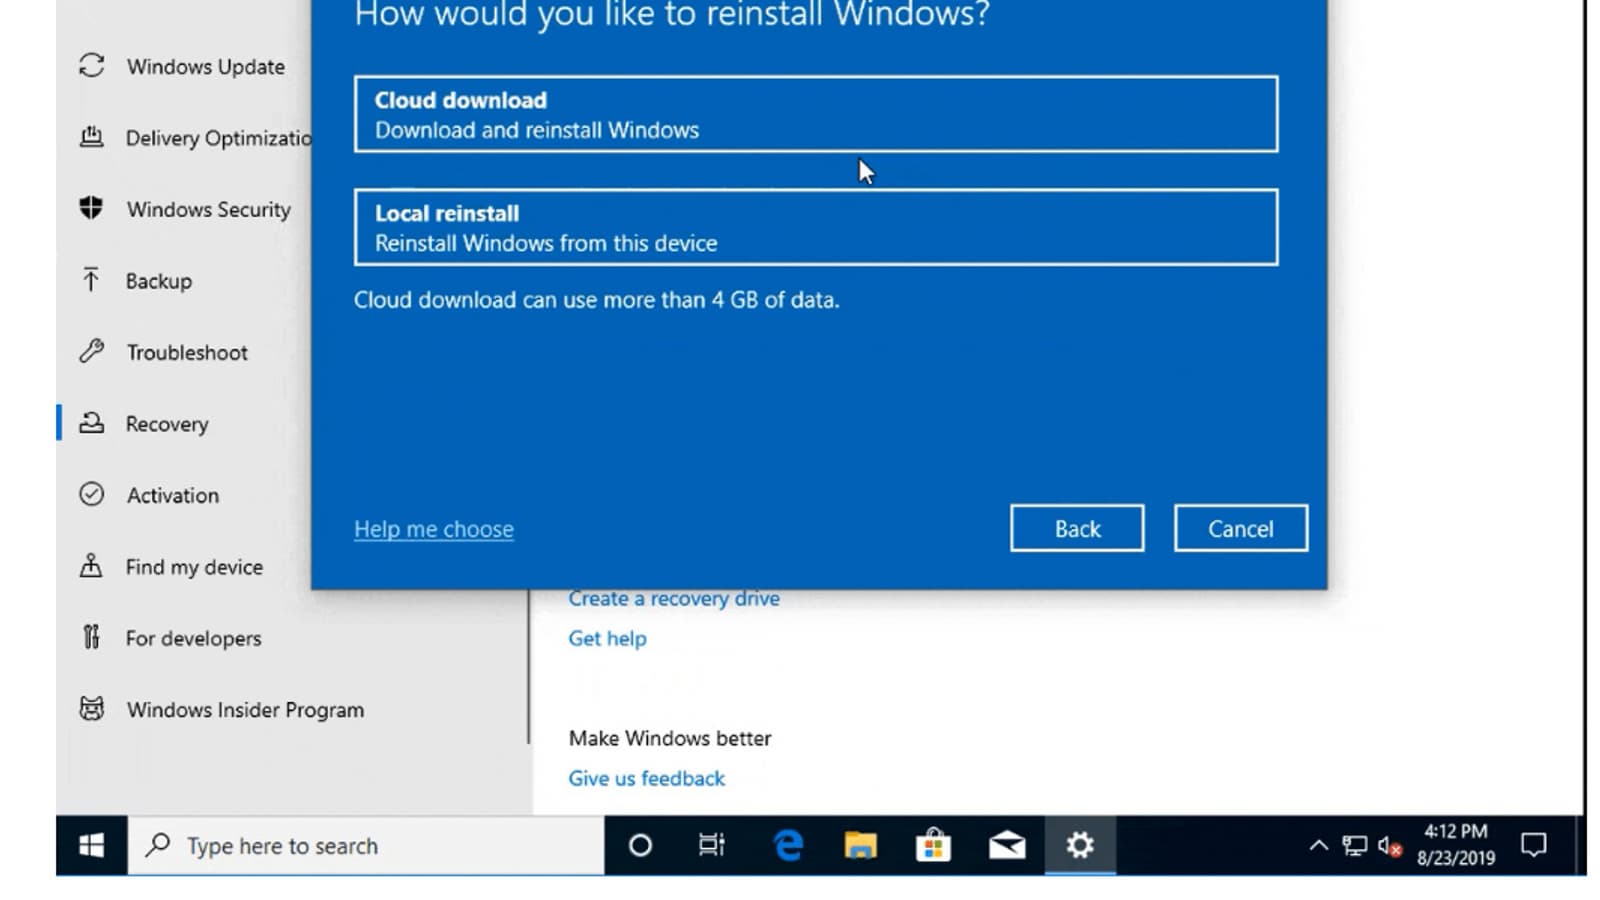This screenshot has width=1600, height=900.
Task: Click the Type here to search box
Action: coord(366,846)
